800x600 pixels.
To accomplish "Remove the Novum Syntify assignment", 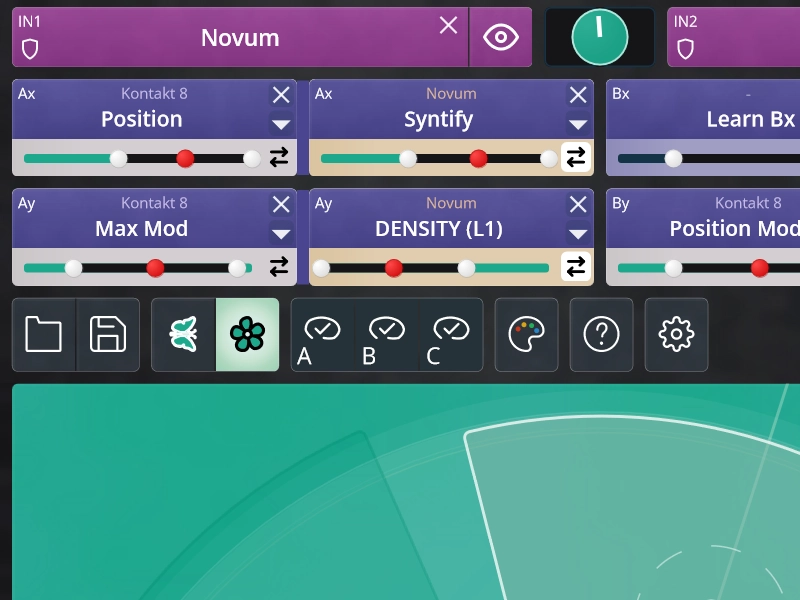I will [578, 95].
